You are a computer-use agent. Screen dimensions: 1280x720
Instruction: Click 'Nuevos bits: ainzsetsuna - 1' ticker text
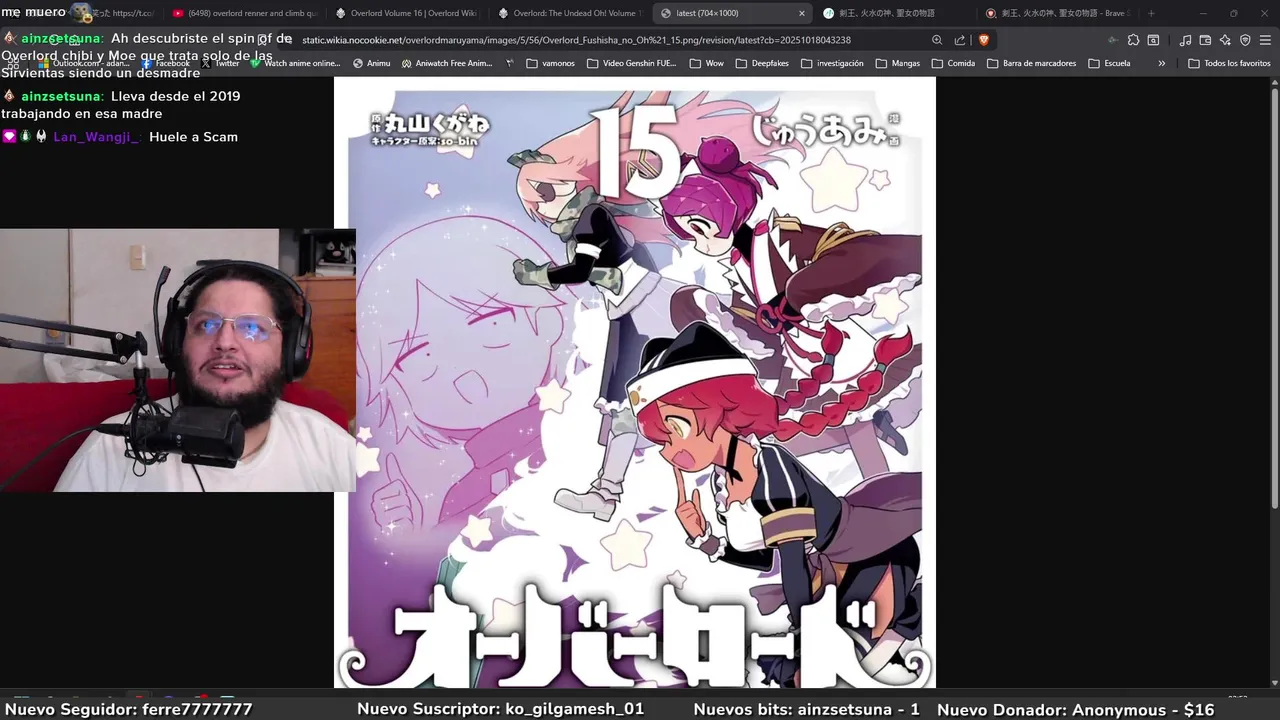806,709
